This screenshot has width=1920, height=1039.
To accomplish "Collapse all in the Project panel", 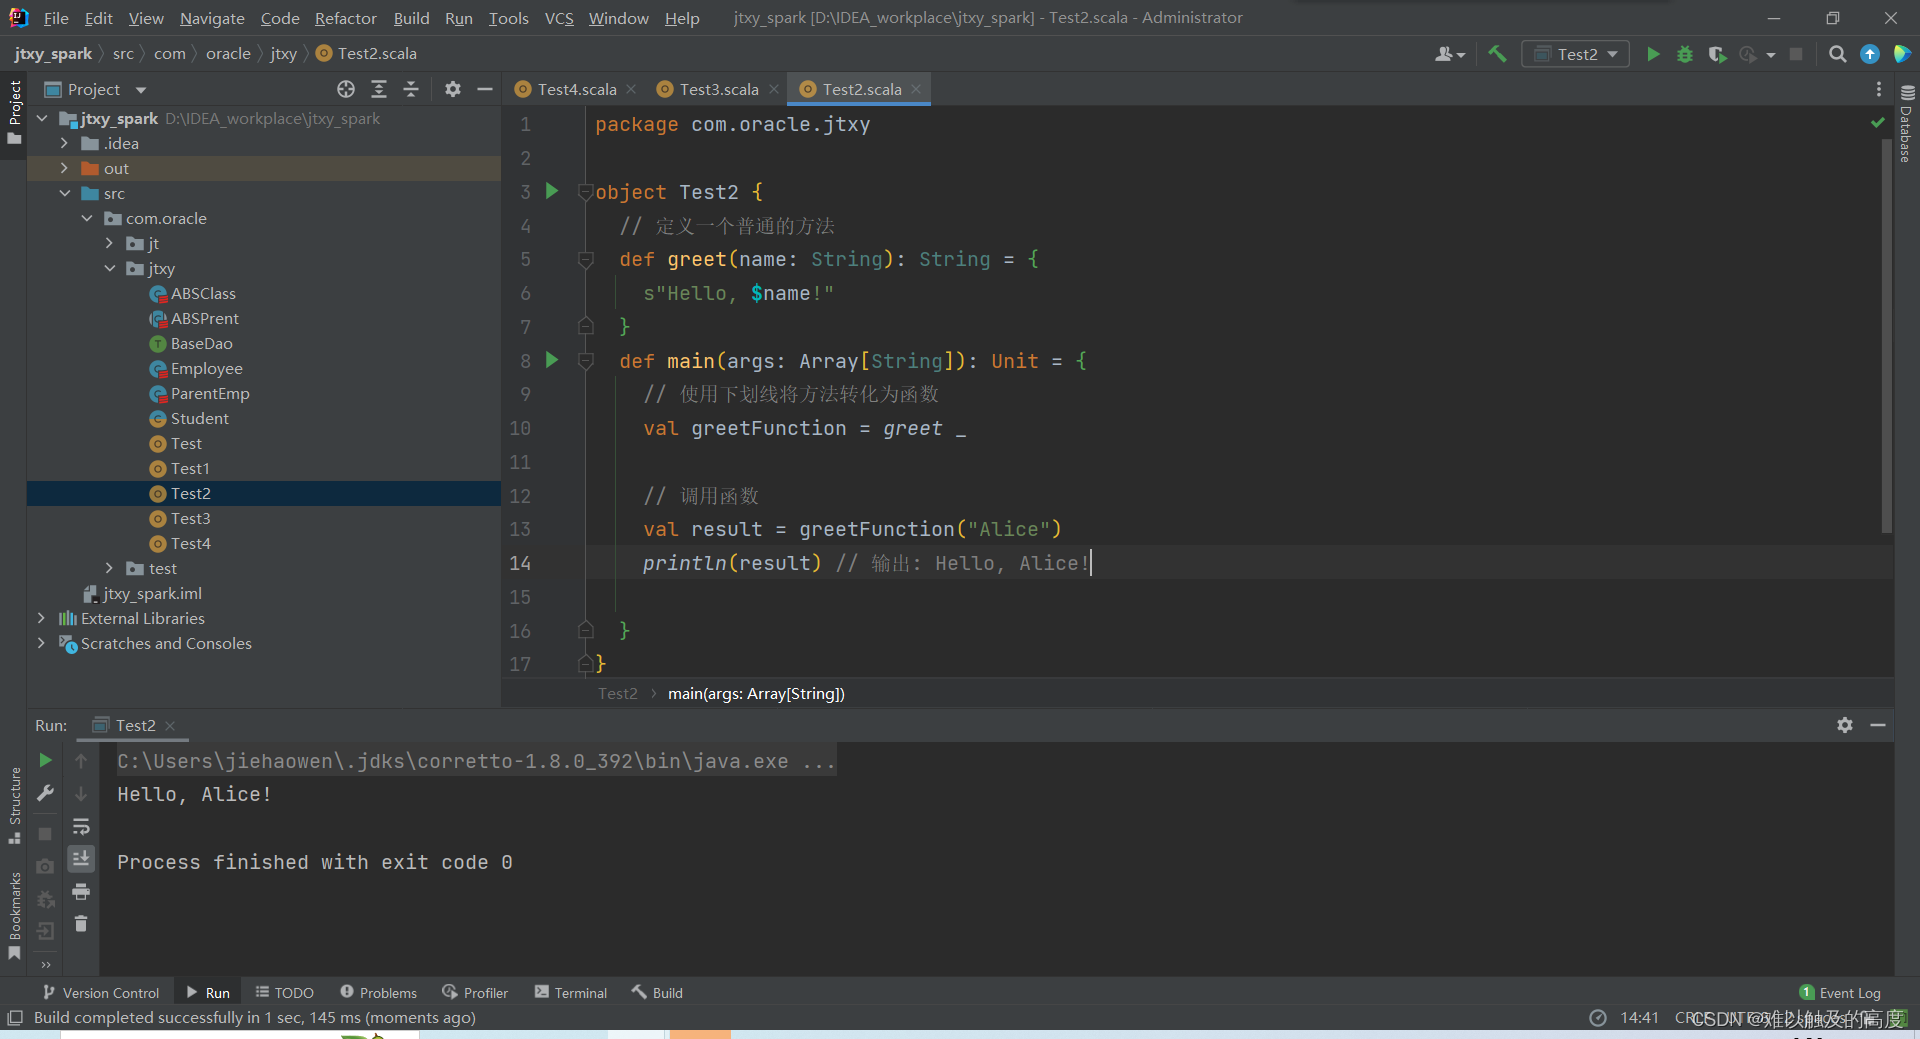I will [411, 89].
